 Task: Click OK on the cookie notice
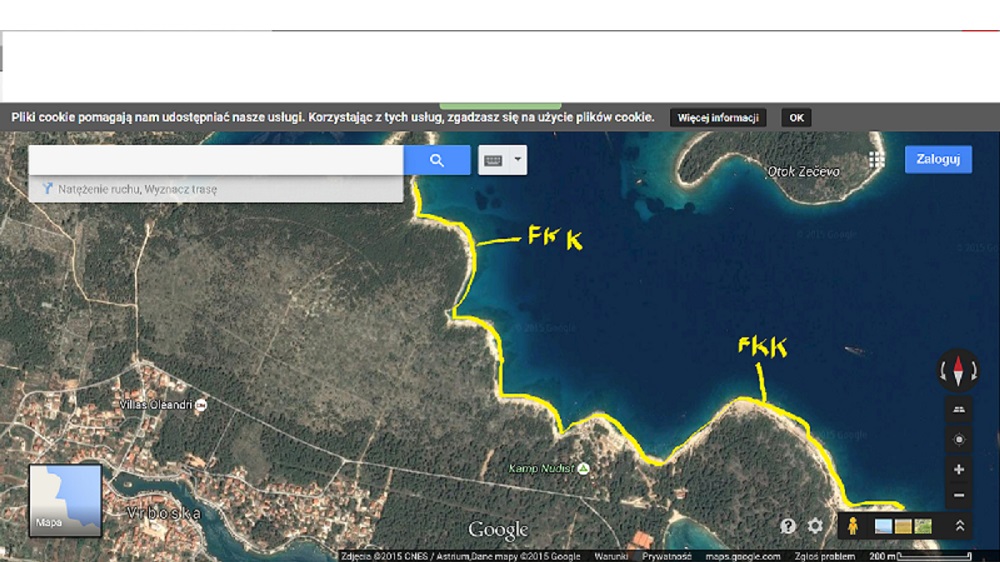796,118
